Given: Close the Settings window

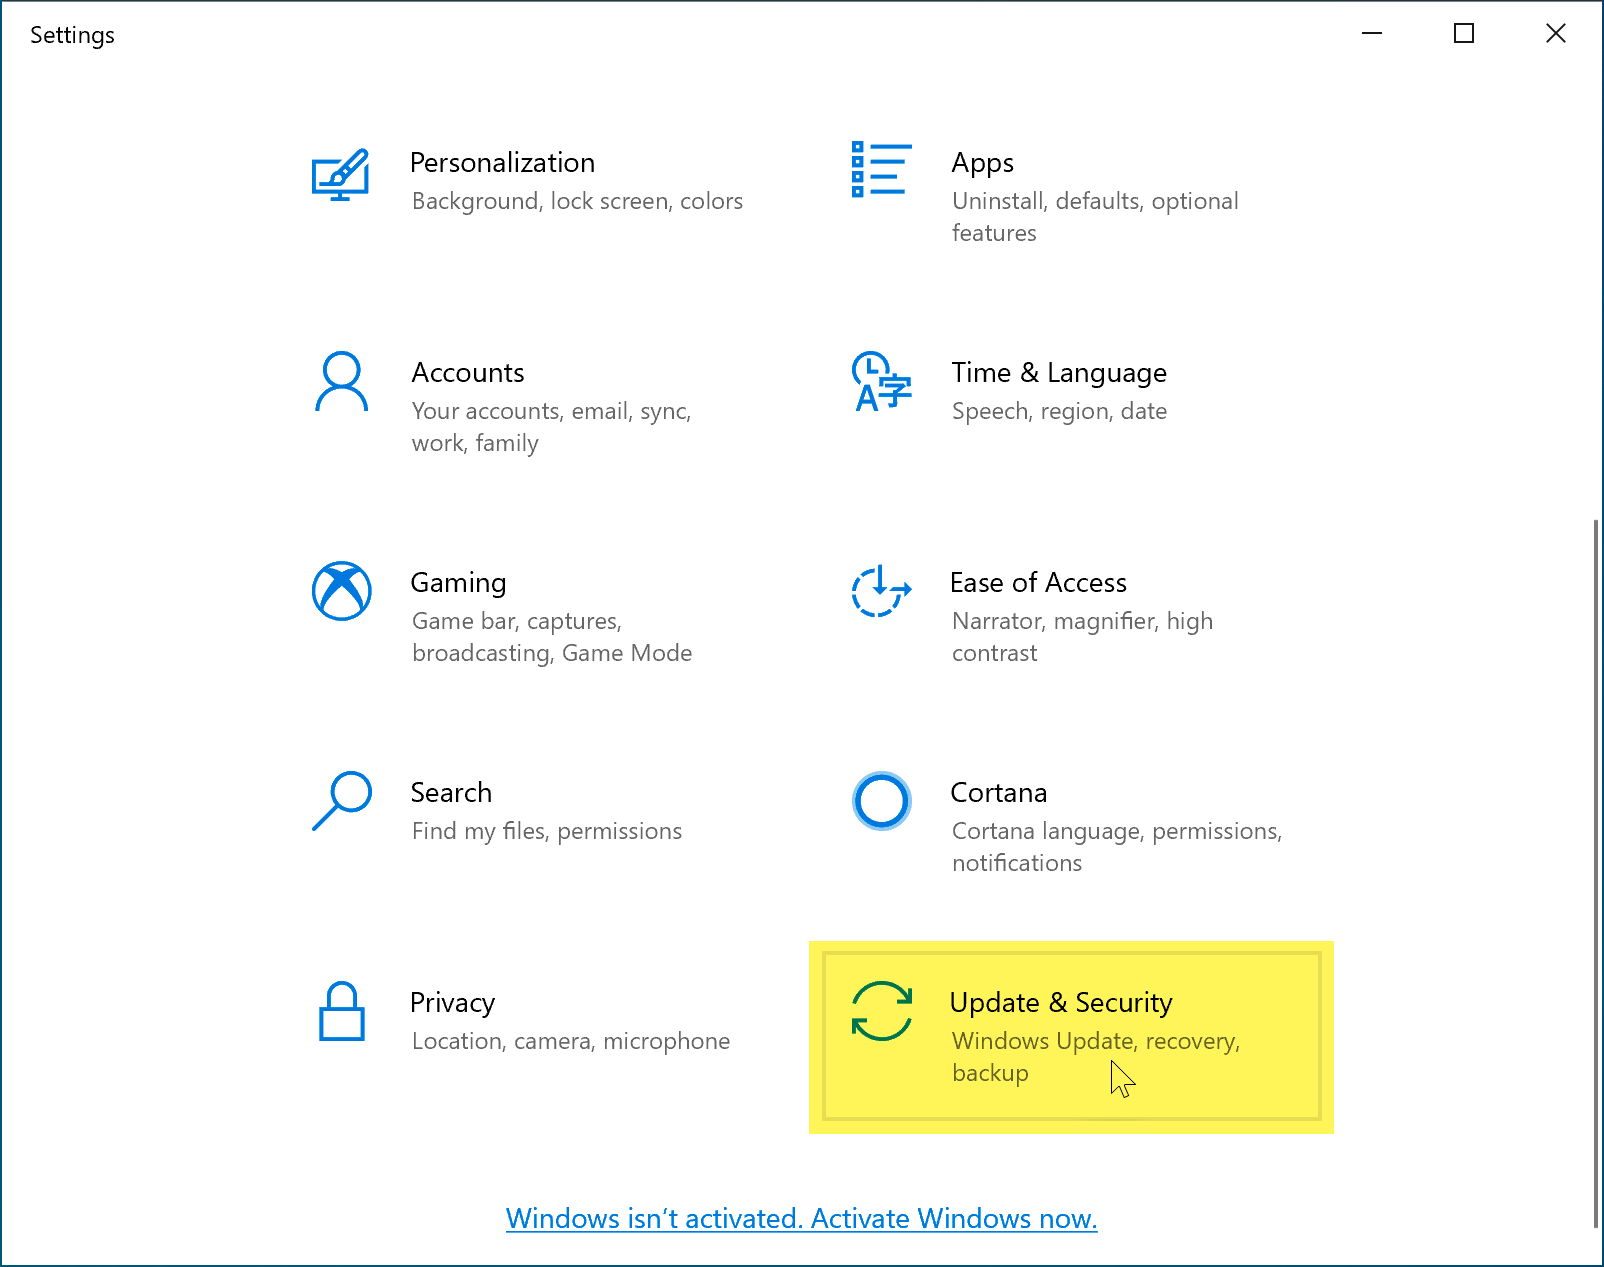Looking at the screenshot, I should pyautogui.click(x=1555, y=34).
